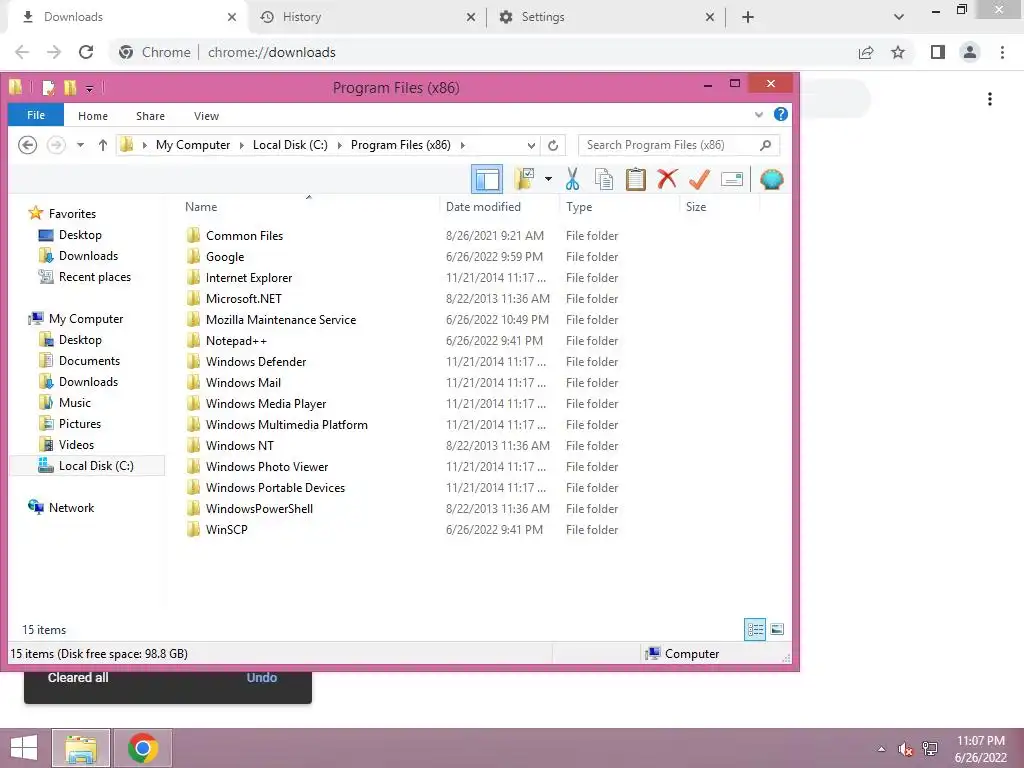Toggle Chrome side panel icon
Screen dimensions: 1024x768
point(938,52)
